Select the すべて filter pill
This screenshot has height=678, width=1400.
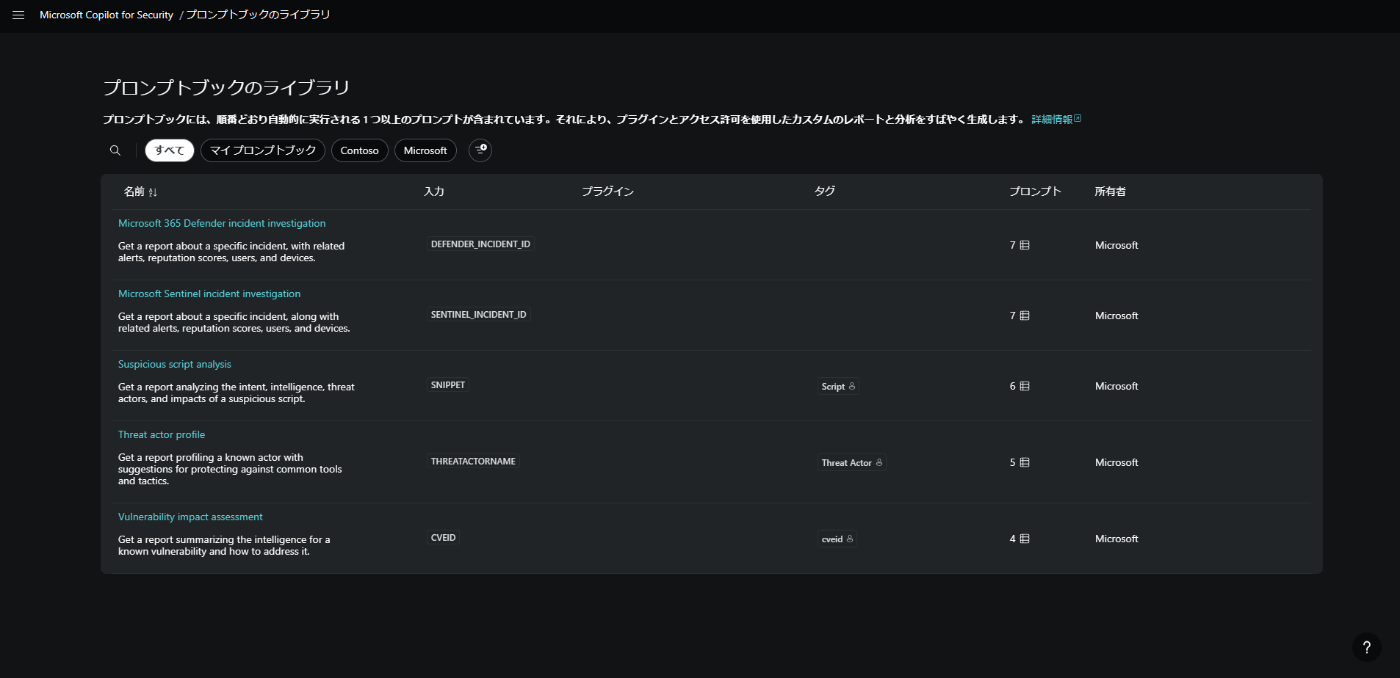click(x=170, y=150)
